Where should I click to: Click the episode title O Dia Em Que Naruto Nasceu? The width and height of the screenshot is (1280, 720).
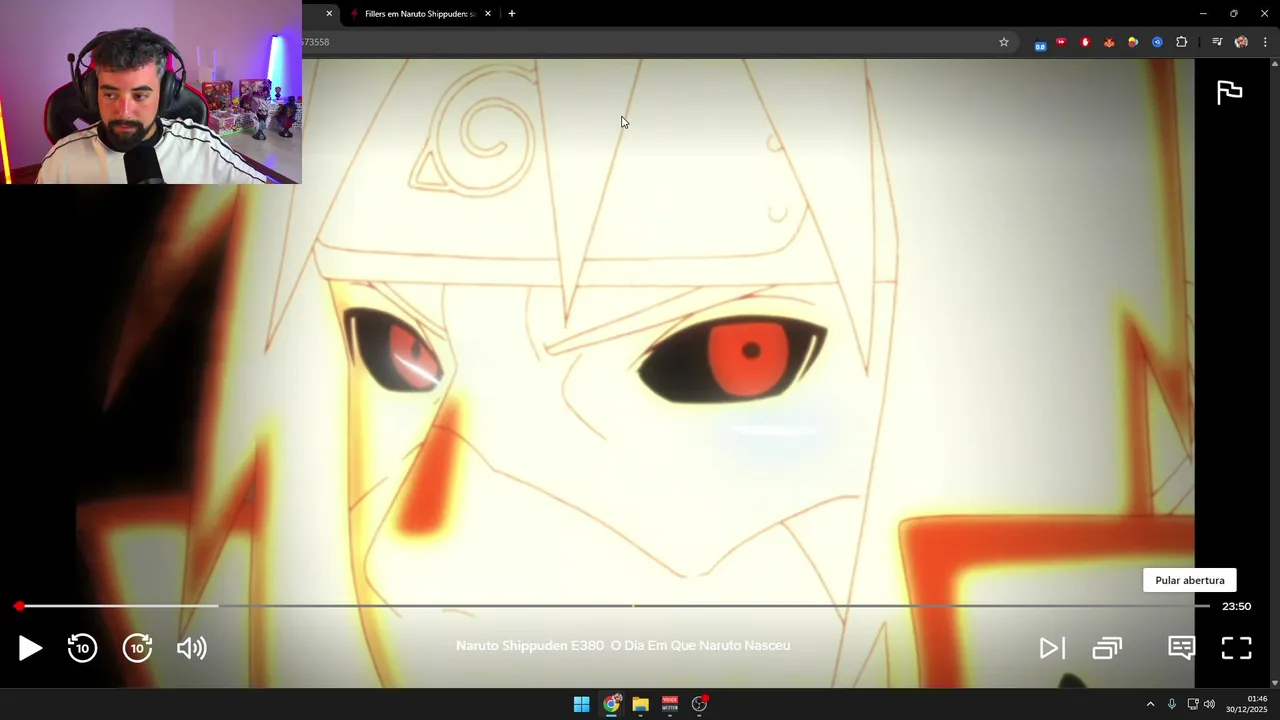[x=700, y=646]
